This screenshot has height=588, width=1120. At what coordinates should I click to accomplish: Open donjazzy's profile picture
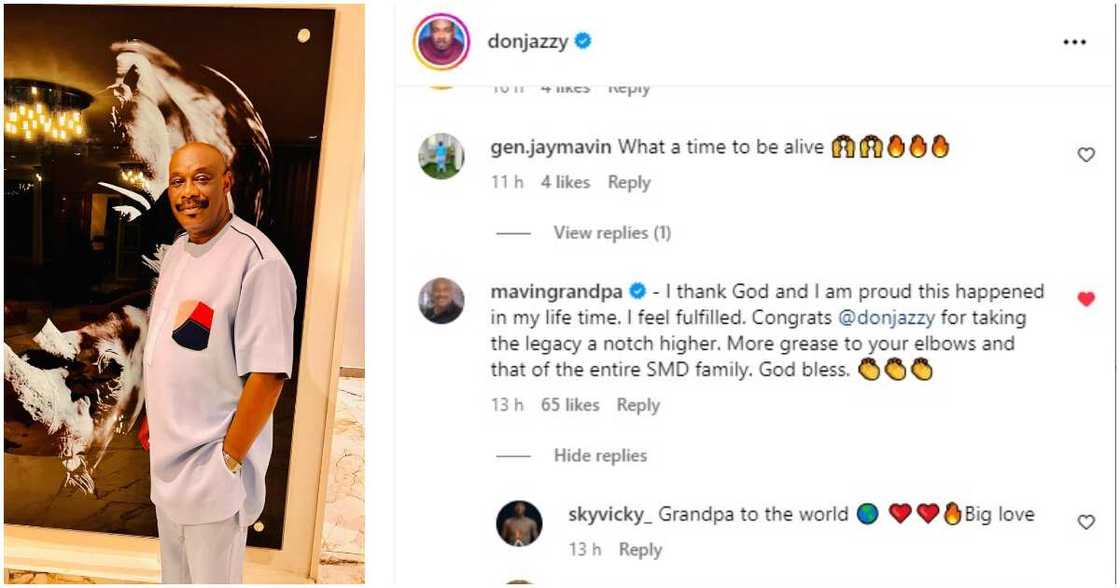[x=441, y=42]
